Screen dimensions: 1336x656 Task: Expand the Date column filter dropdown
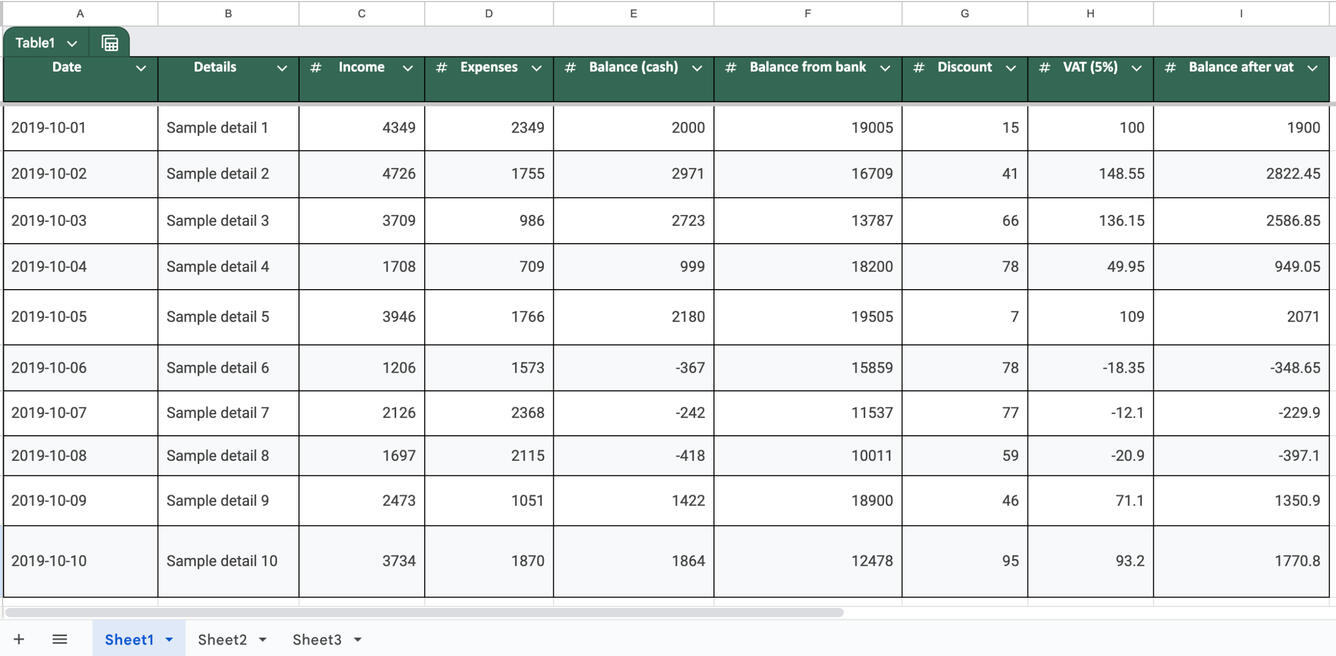click(141, 68)
